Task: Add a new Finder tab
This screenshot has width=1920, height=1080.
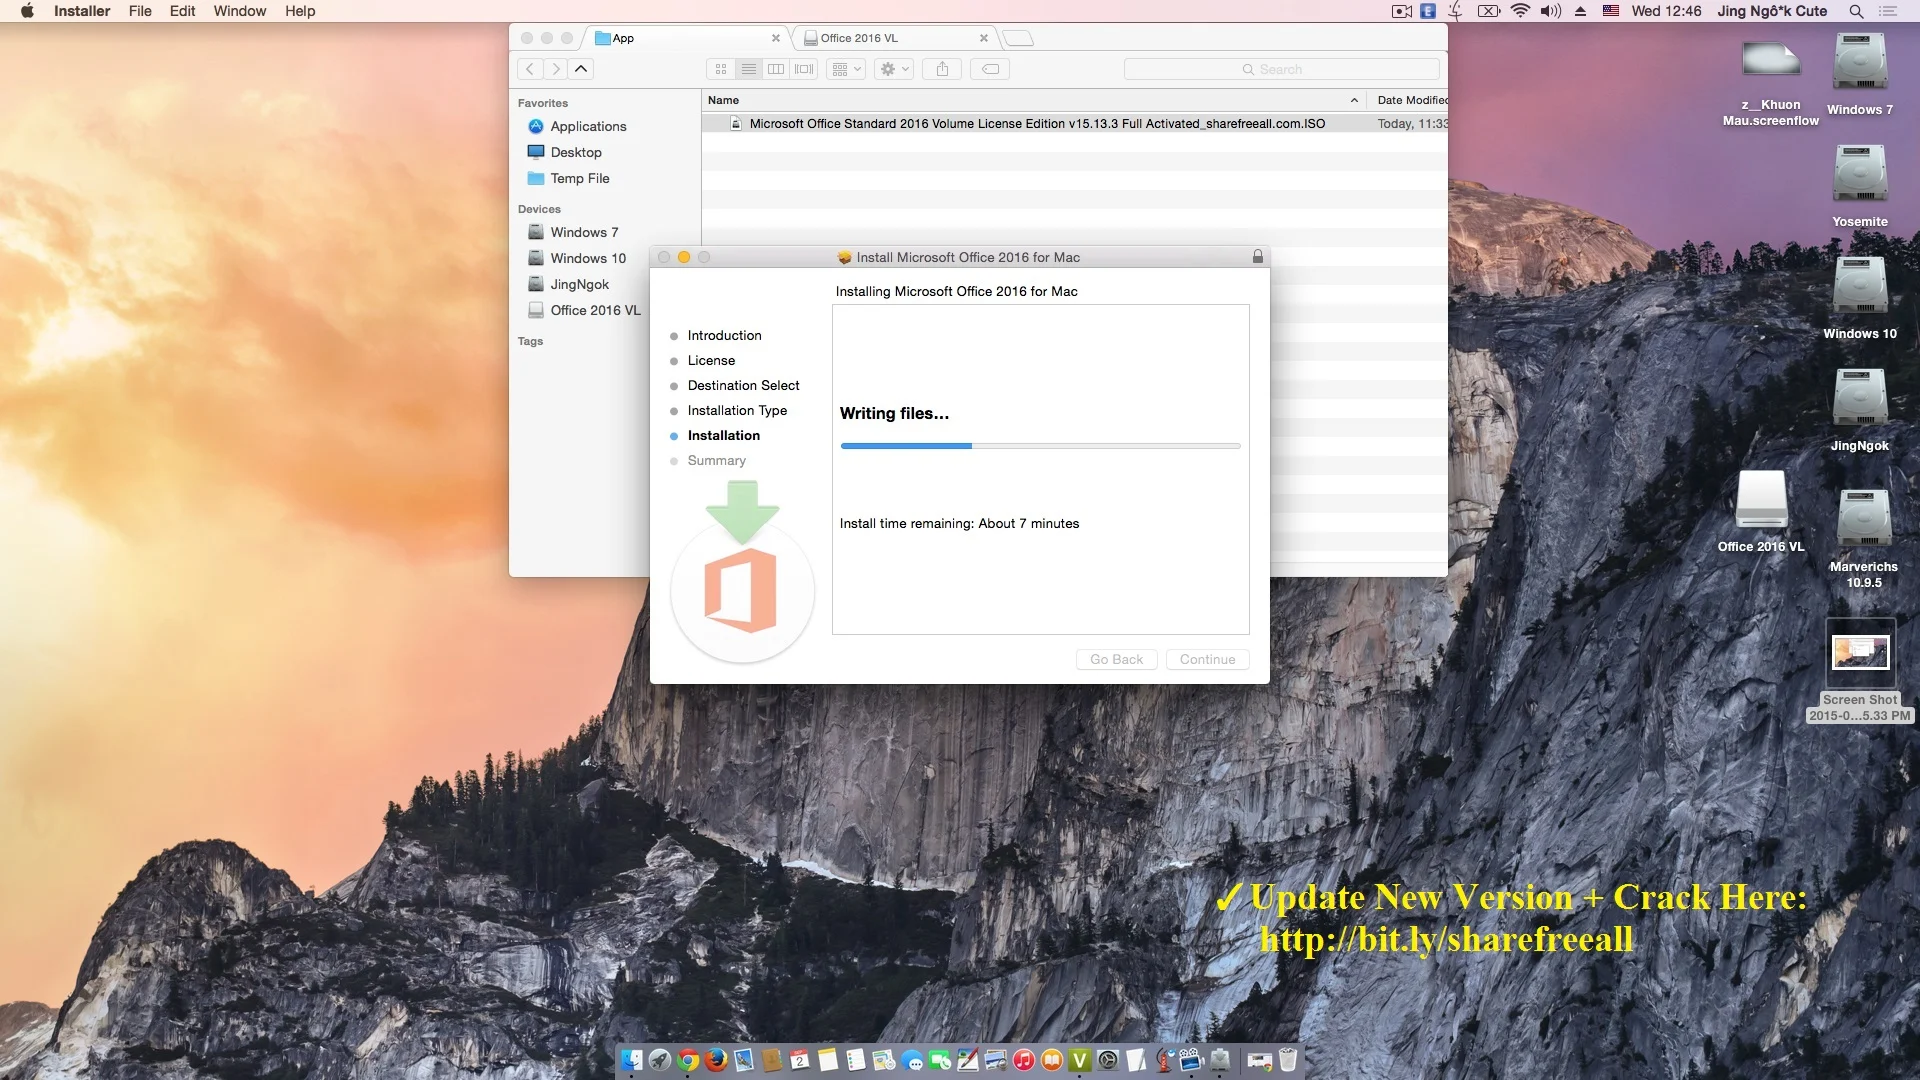Action: click(x=1018, y=38)
